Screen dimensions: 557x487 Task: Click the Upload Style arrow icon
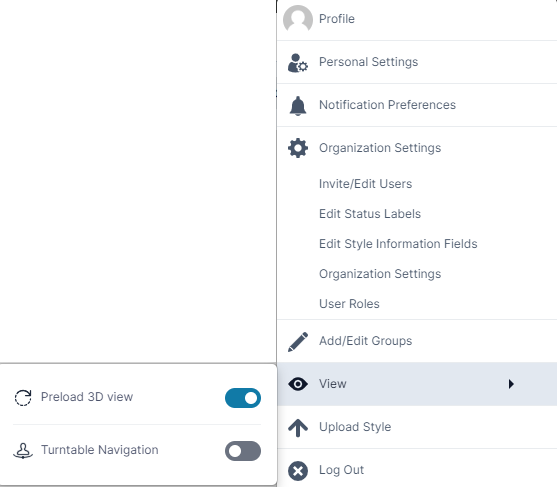298,428
